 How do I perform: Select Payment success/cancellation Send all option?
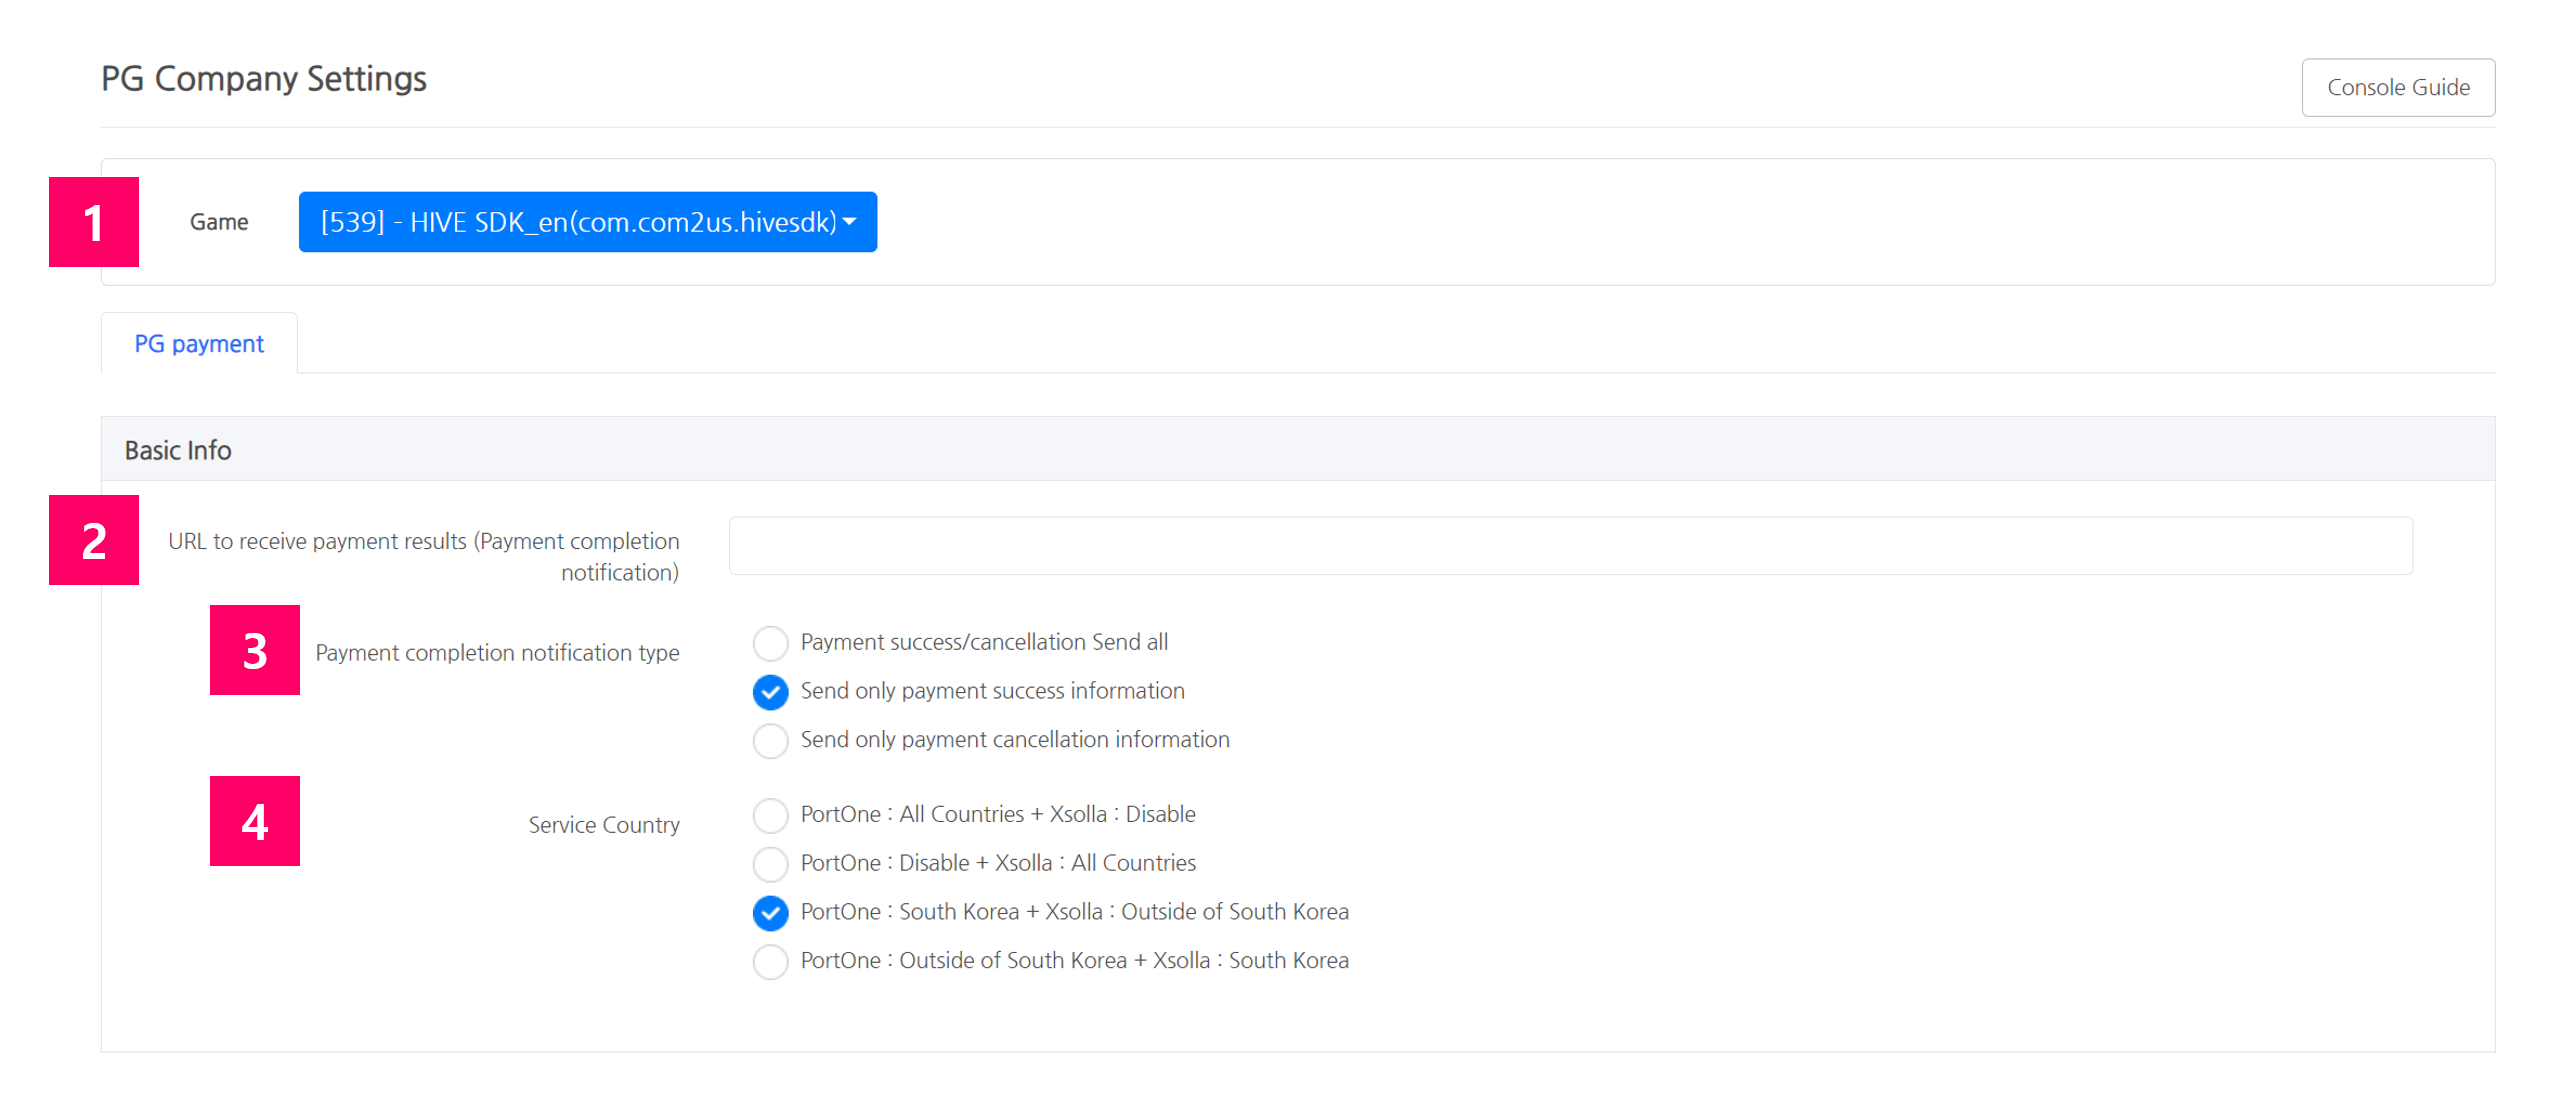coord(770,643)
